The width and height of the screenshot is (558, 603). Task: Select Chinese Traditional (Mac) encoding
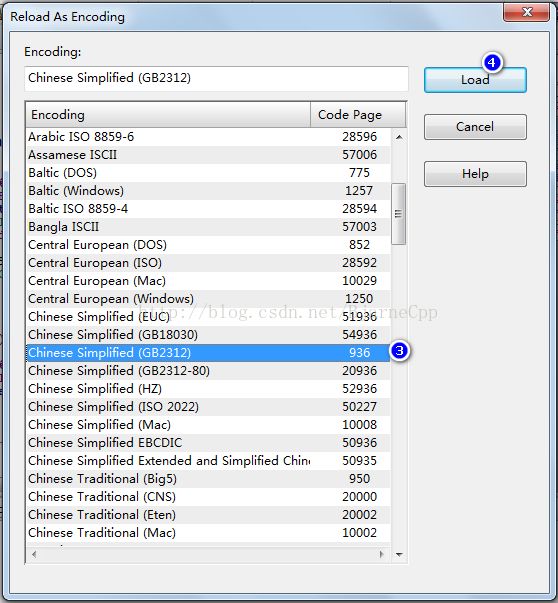tap(208, 533)
